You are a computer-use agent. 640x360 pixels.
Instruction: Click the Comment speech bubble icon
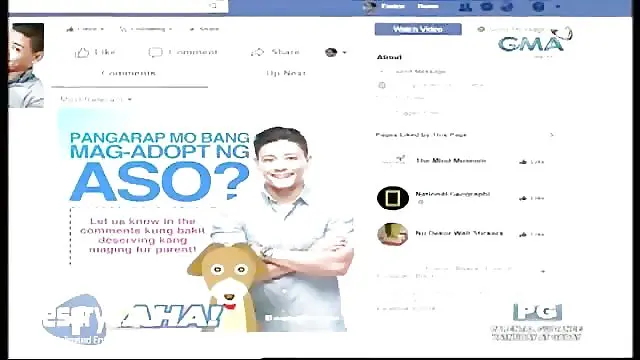point(155,52)
